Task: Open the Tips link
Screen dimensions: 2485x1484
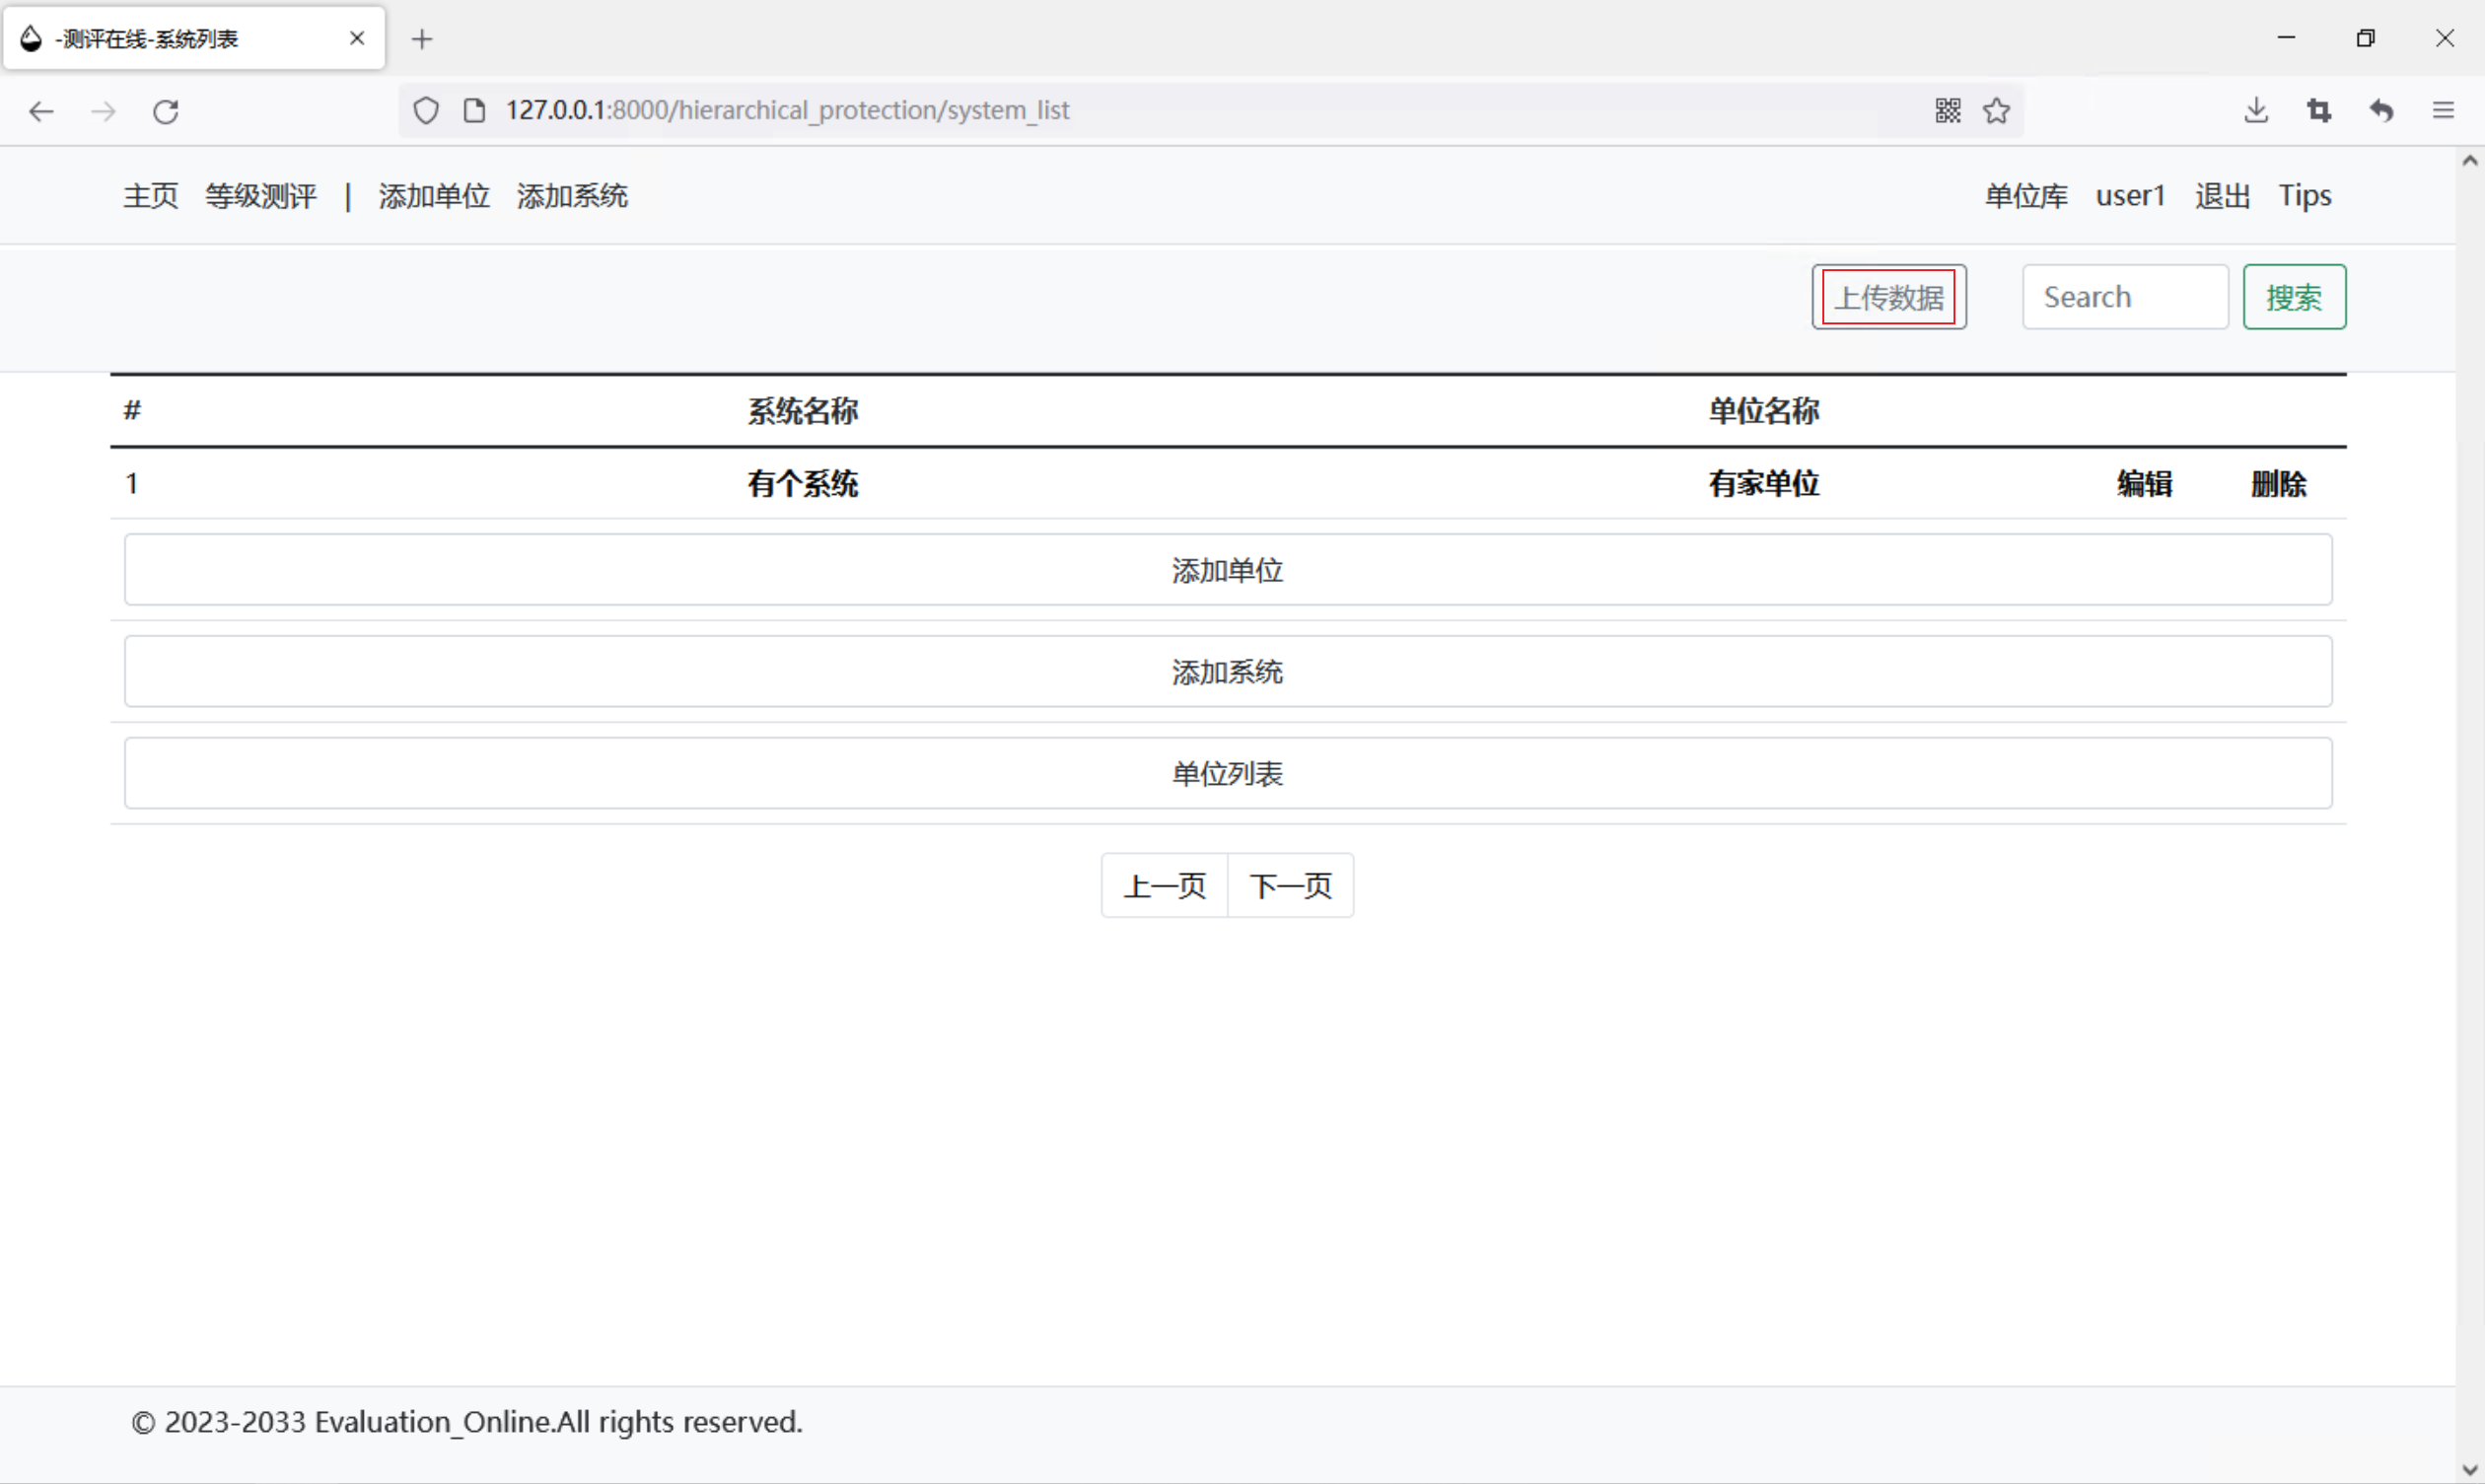Action: pos(2304,196)
